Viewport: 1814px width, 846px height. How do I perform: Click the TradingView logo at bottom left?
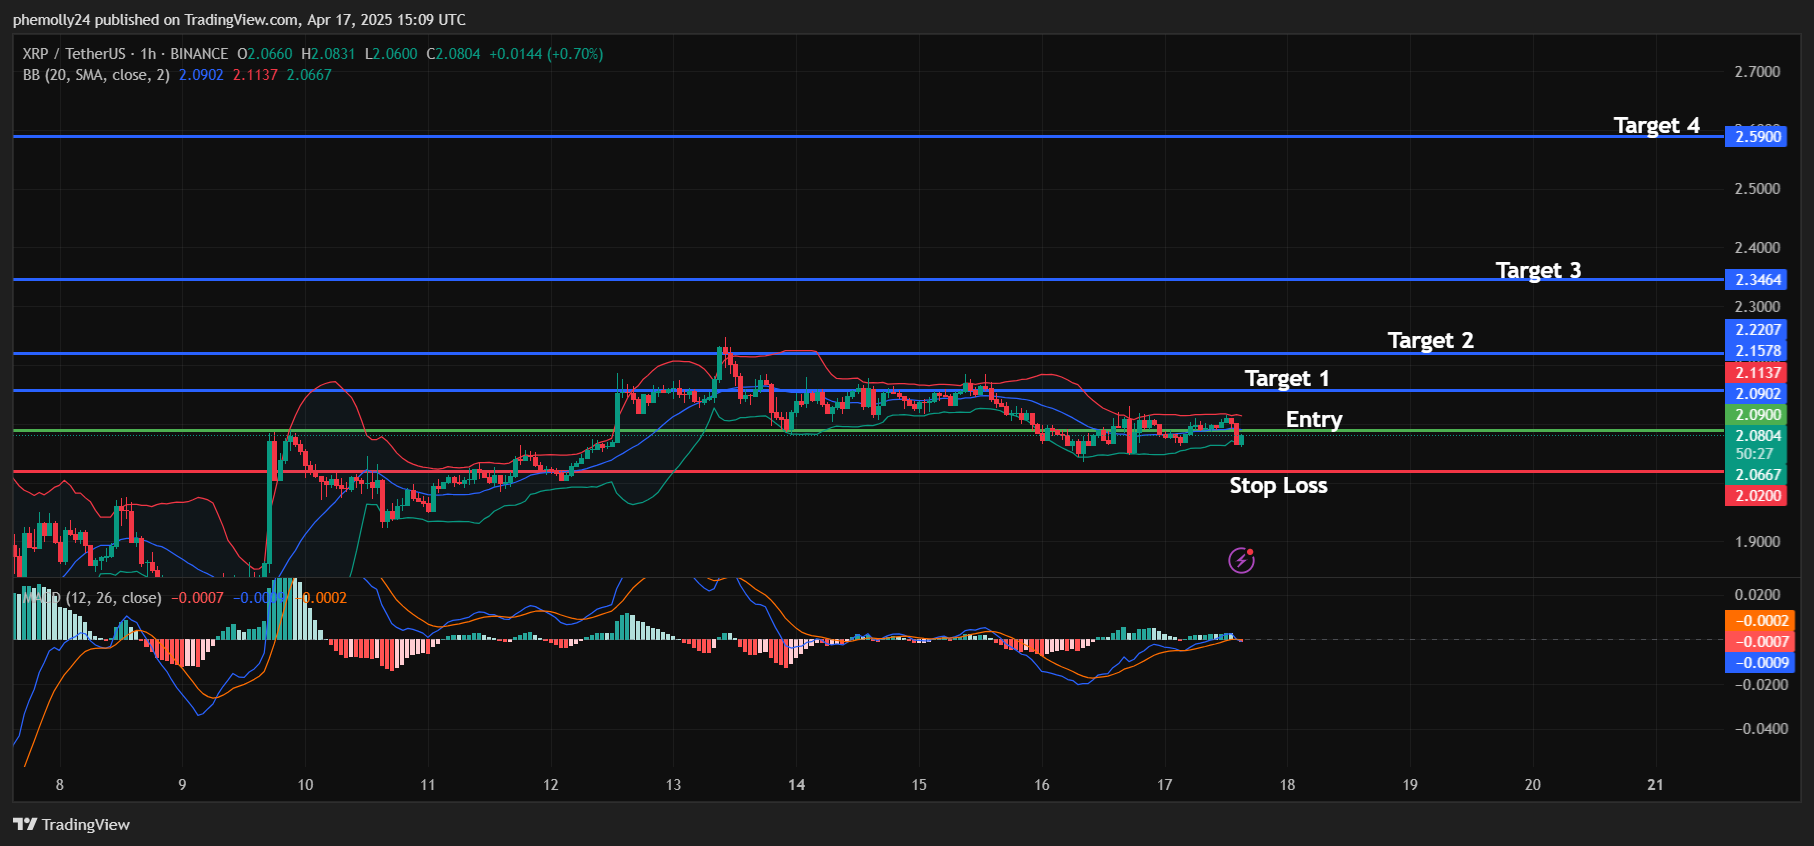point(71,824)
